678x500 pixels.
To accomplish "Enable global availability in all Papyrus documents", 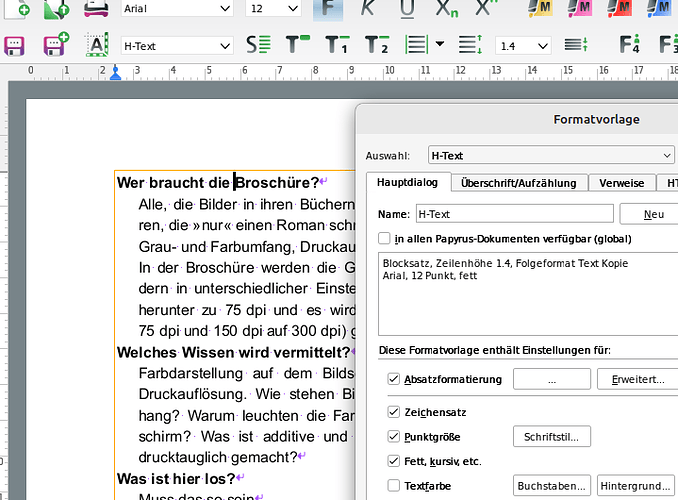I will coord(385,239).
